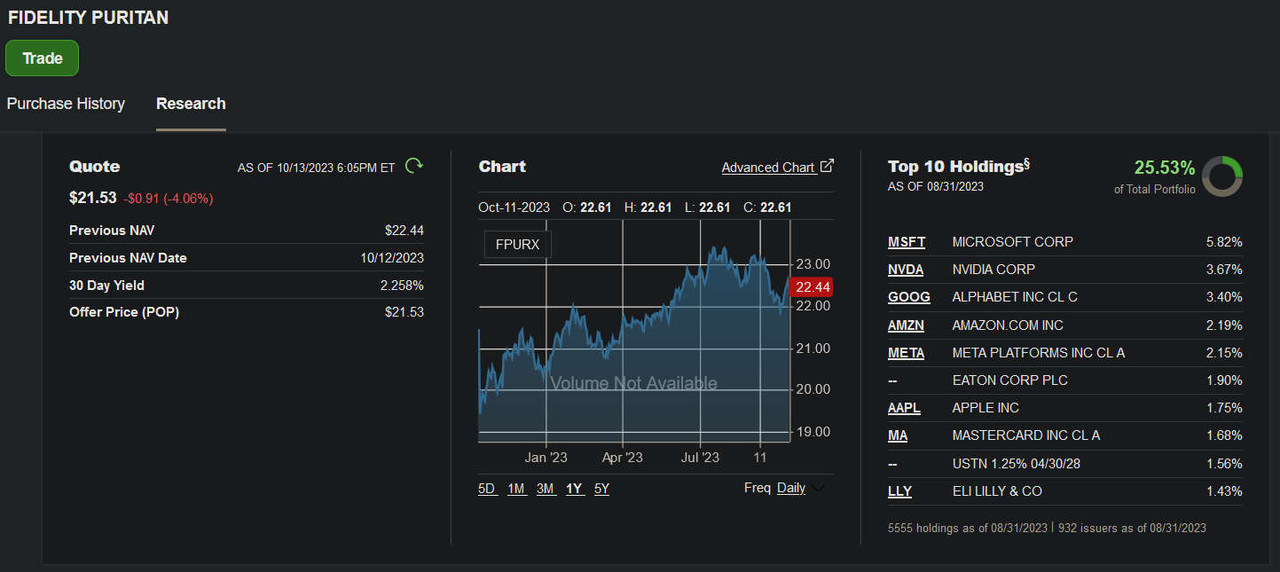The image size is (1280, 572).
Task: Select the 1Y chart range
Action: [574, 489]
